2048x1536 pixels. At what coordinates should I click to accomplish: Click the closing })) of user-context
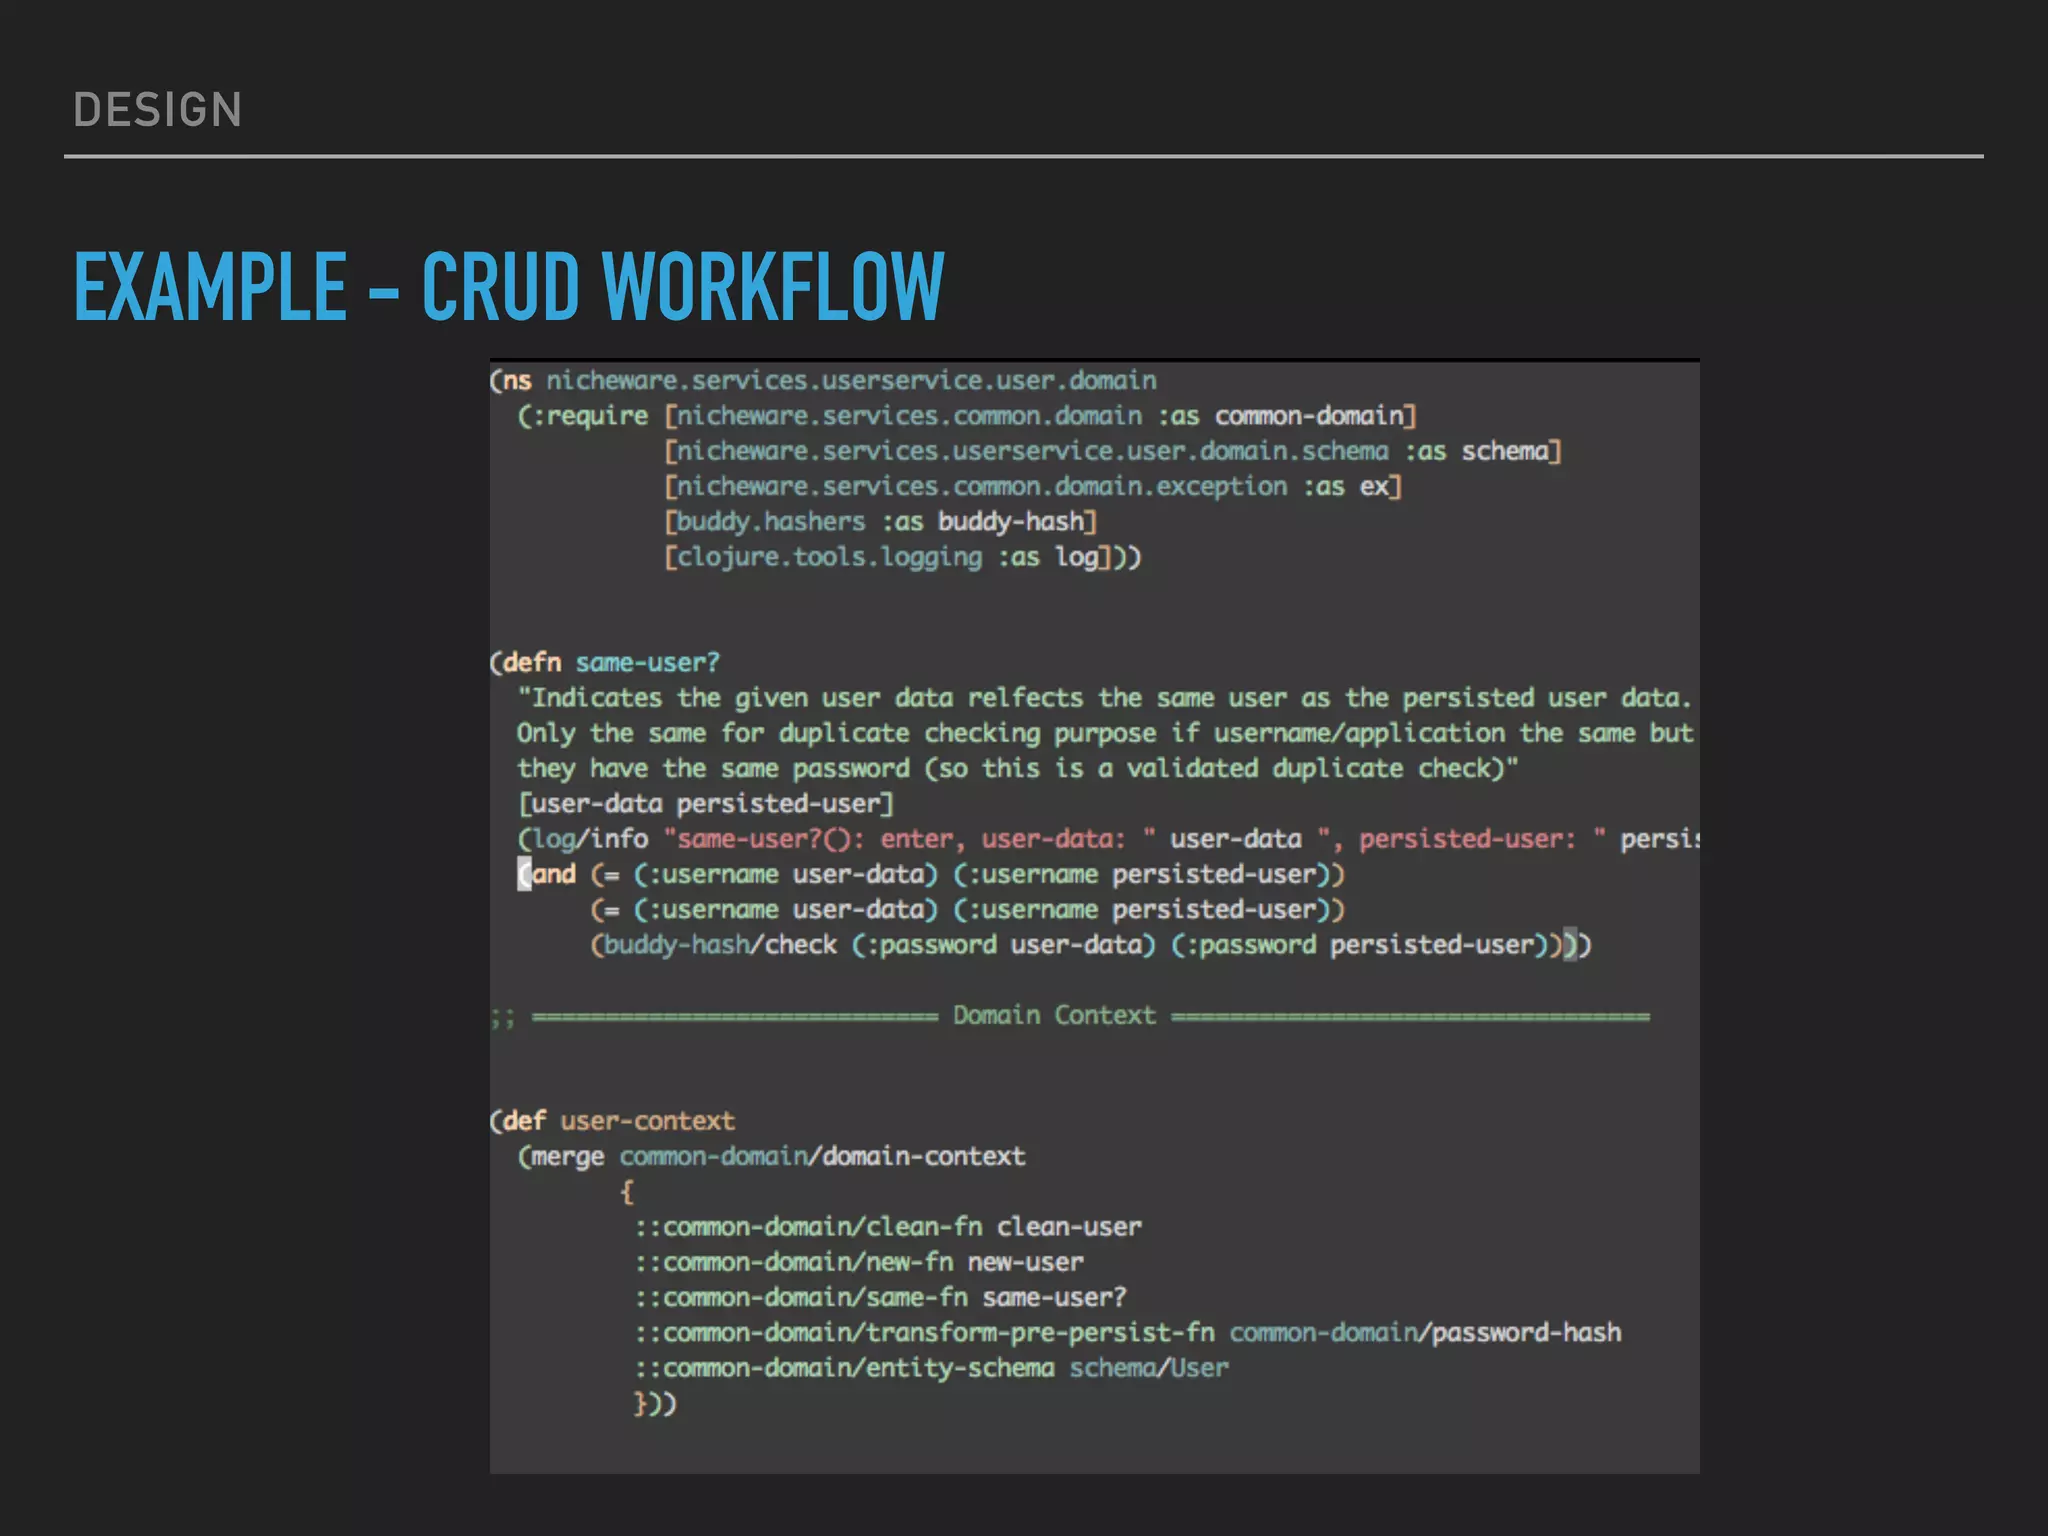tap(655, 1404)
